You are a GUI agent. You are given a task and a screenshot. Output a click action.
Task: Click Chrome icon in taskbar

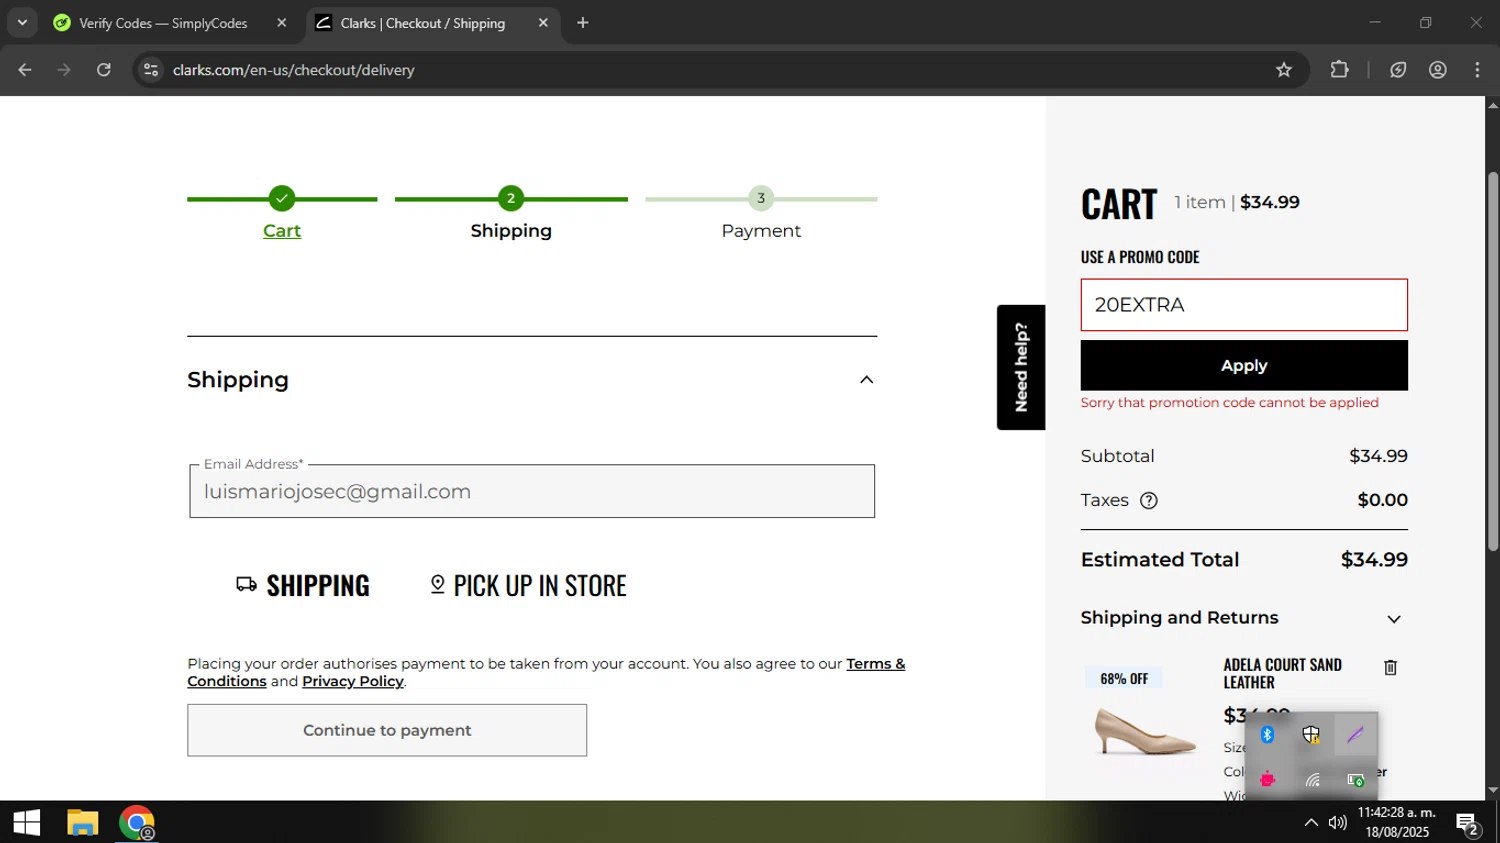tap(136, 822)
